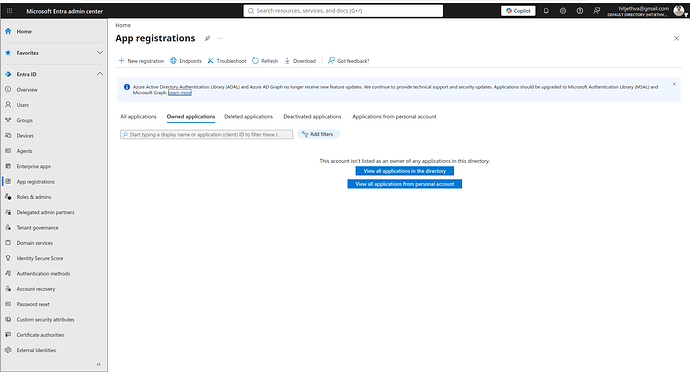Click the Home breadcrumb link
This screenshot has width=690, height=372.
pos(123,26)
